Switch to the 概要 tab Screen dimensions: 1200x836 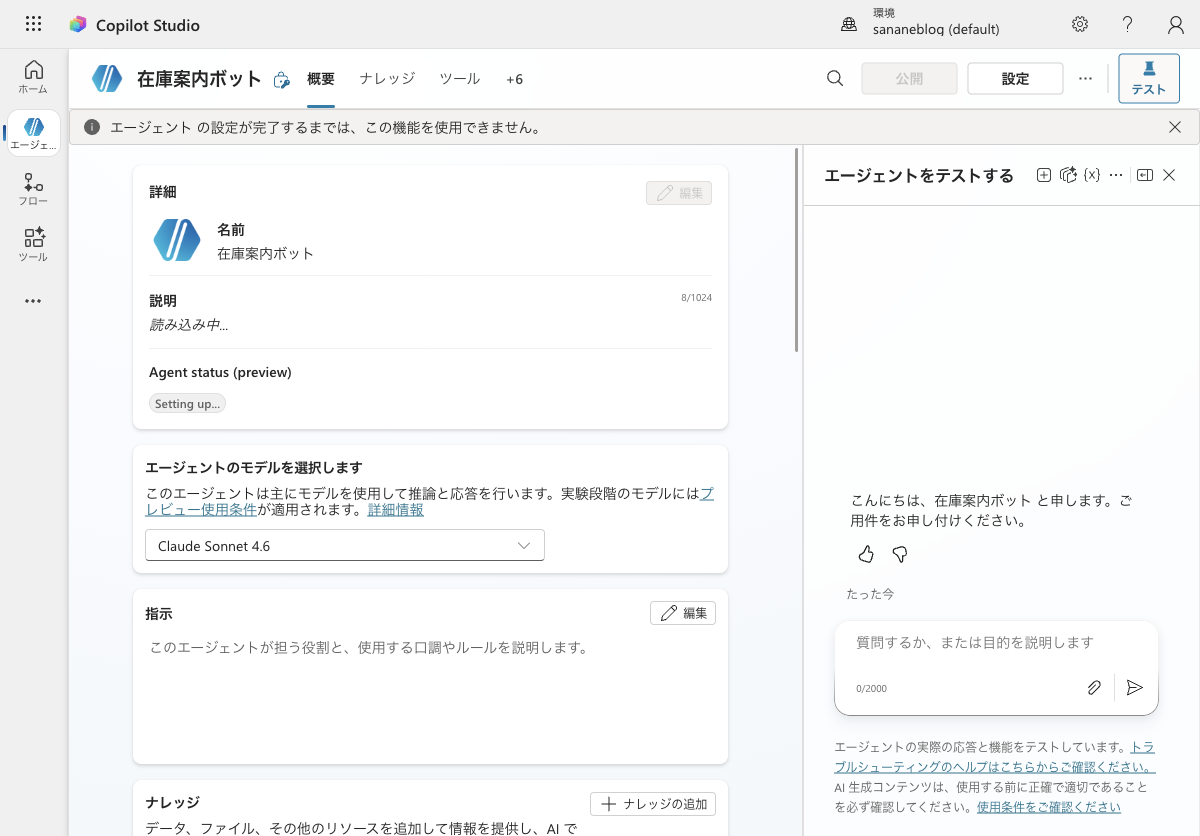(321, 79)
